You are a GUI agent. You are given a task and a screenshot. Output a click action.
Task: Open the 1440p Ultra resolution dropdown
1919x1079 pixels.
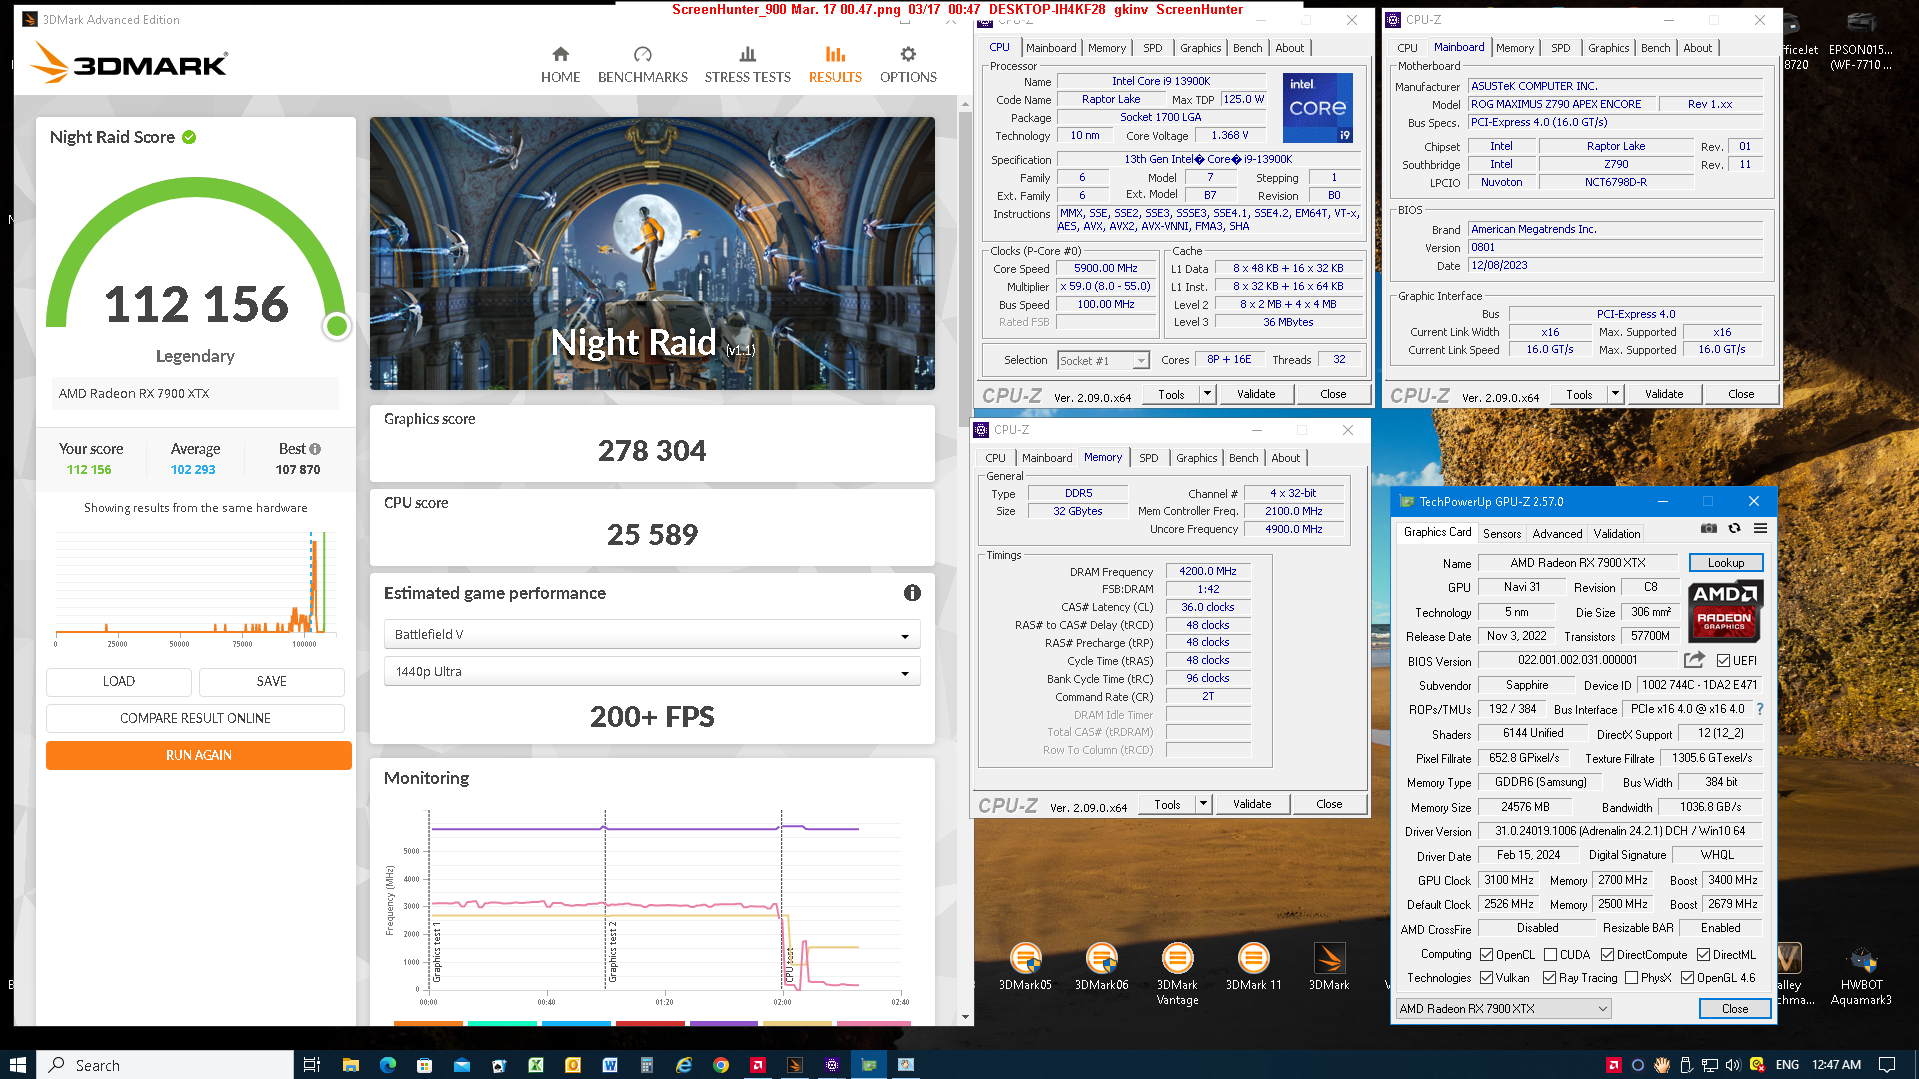coord(652,672)
